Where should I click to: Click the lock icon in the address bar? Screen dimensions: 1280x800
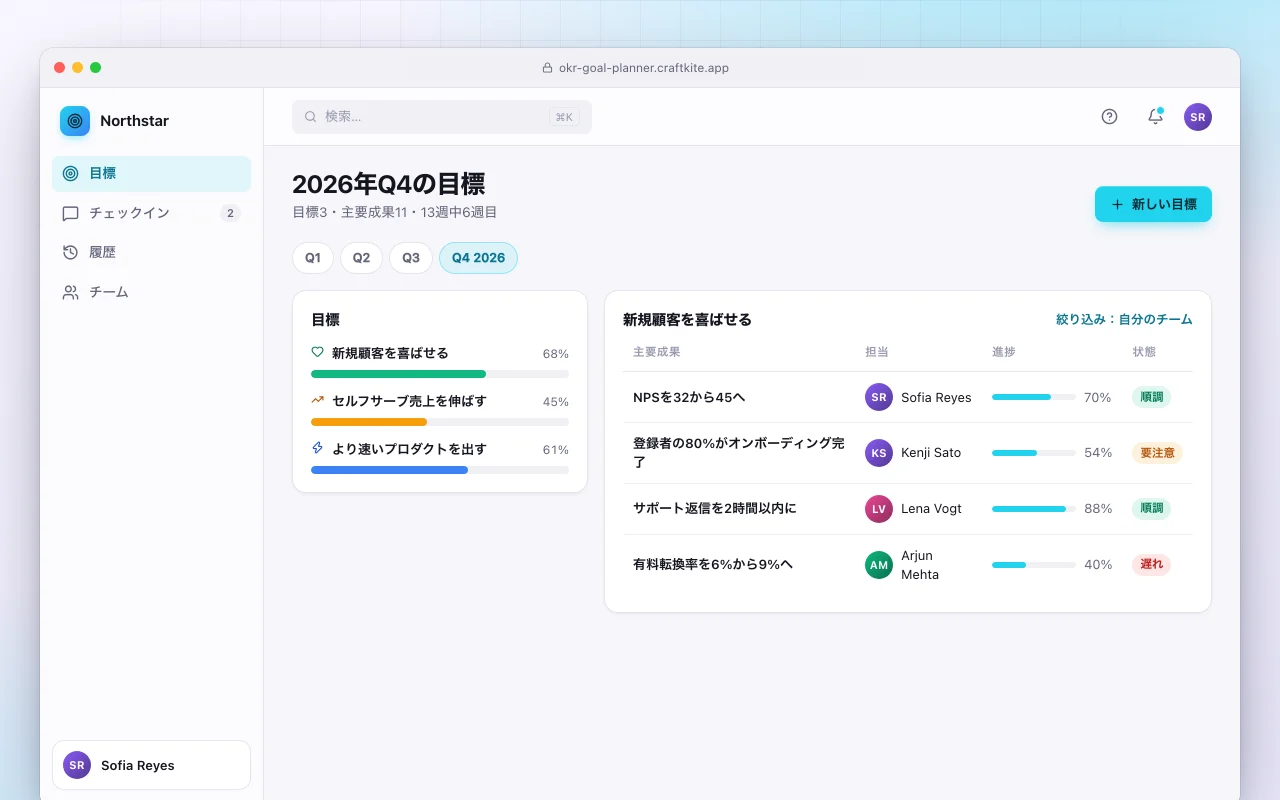coord(547,68)
